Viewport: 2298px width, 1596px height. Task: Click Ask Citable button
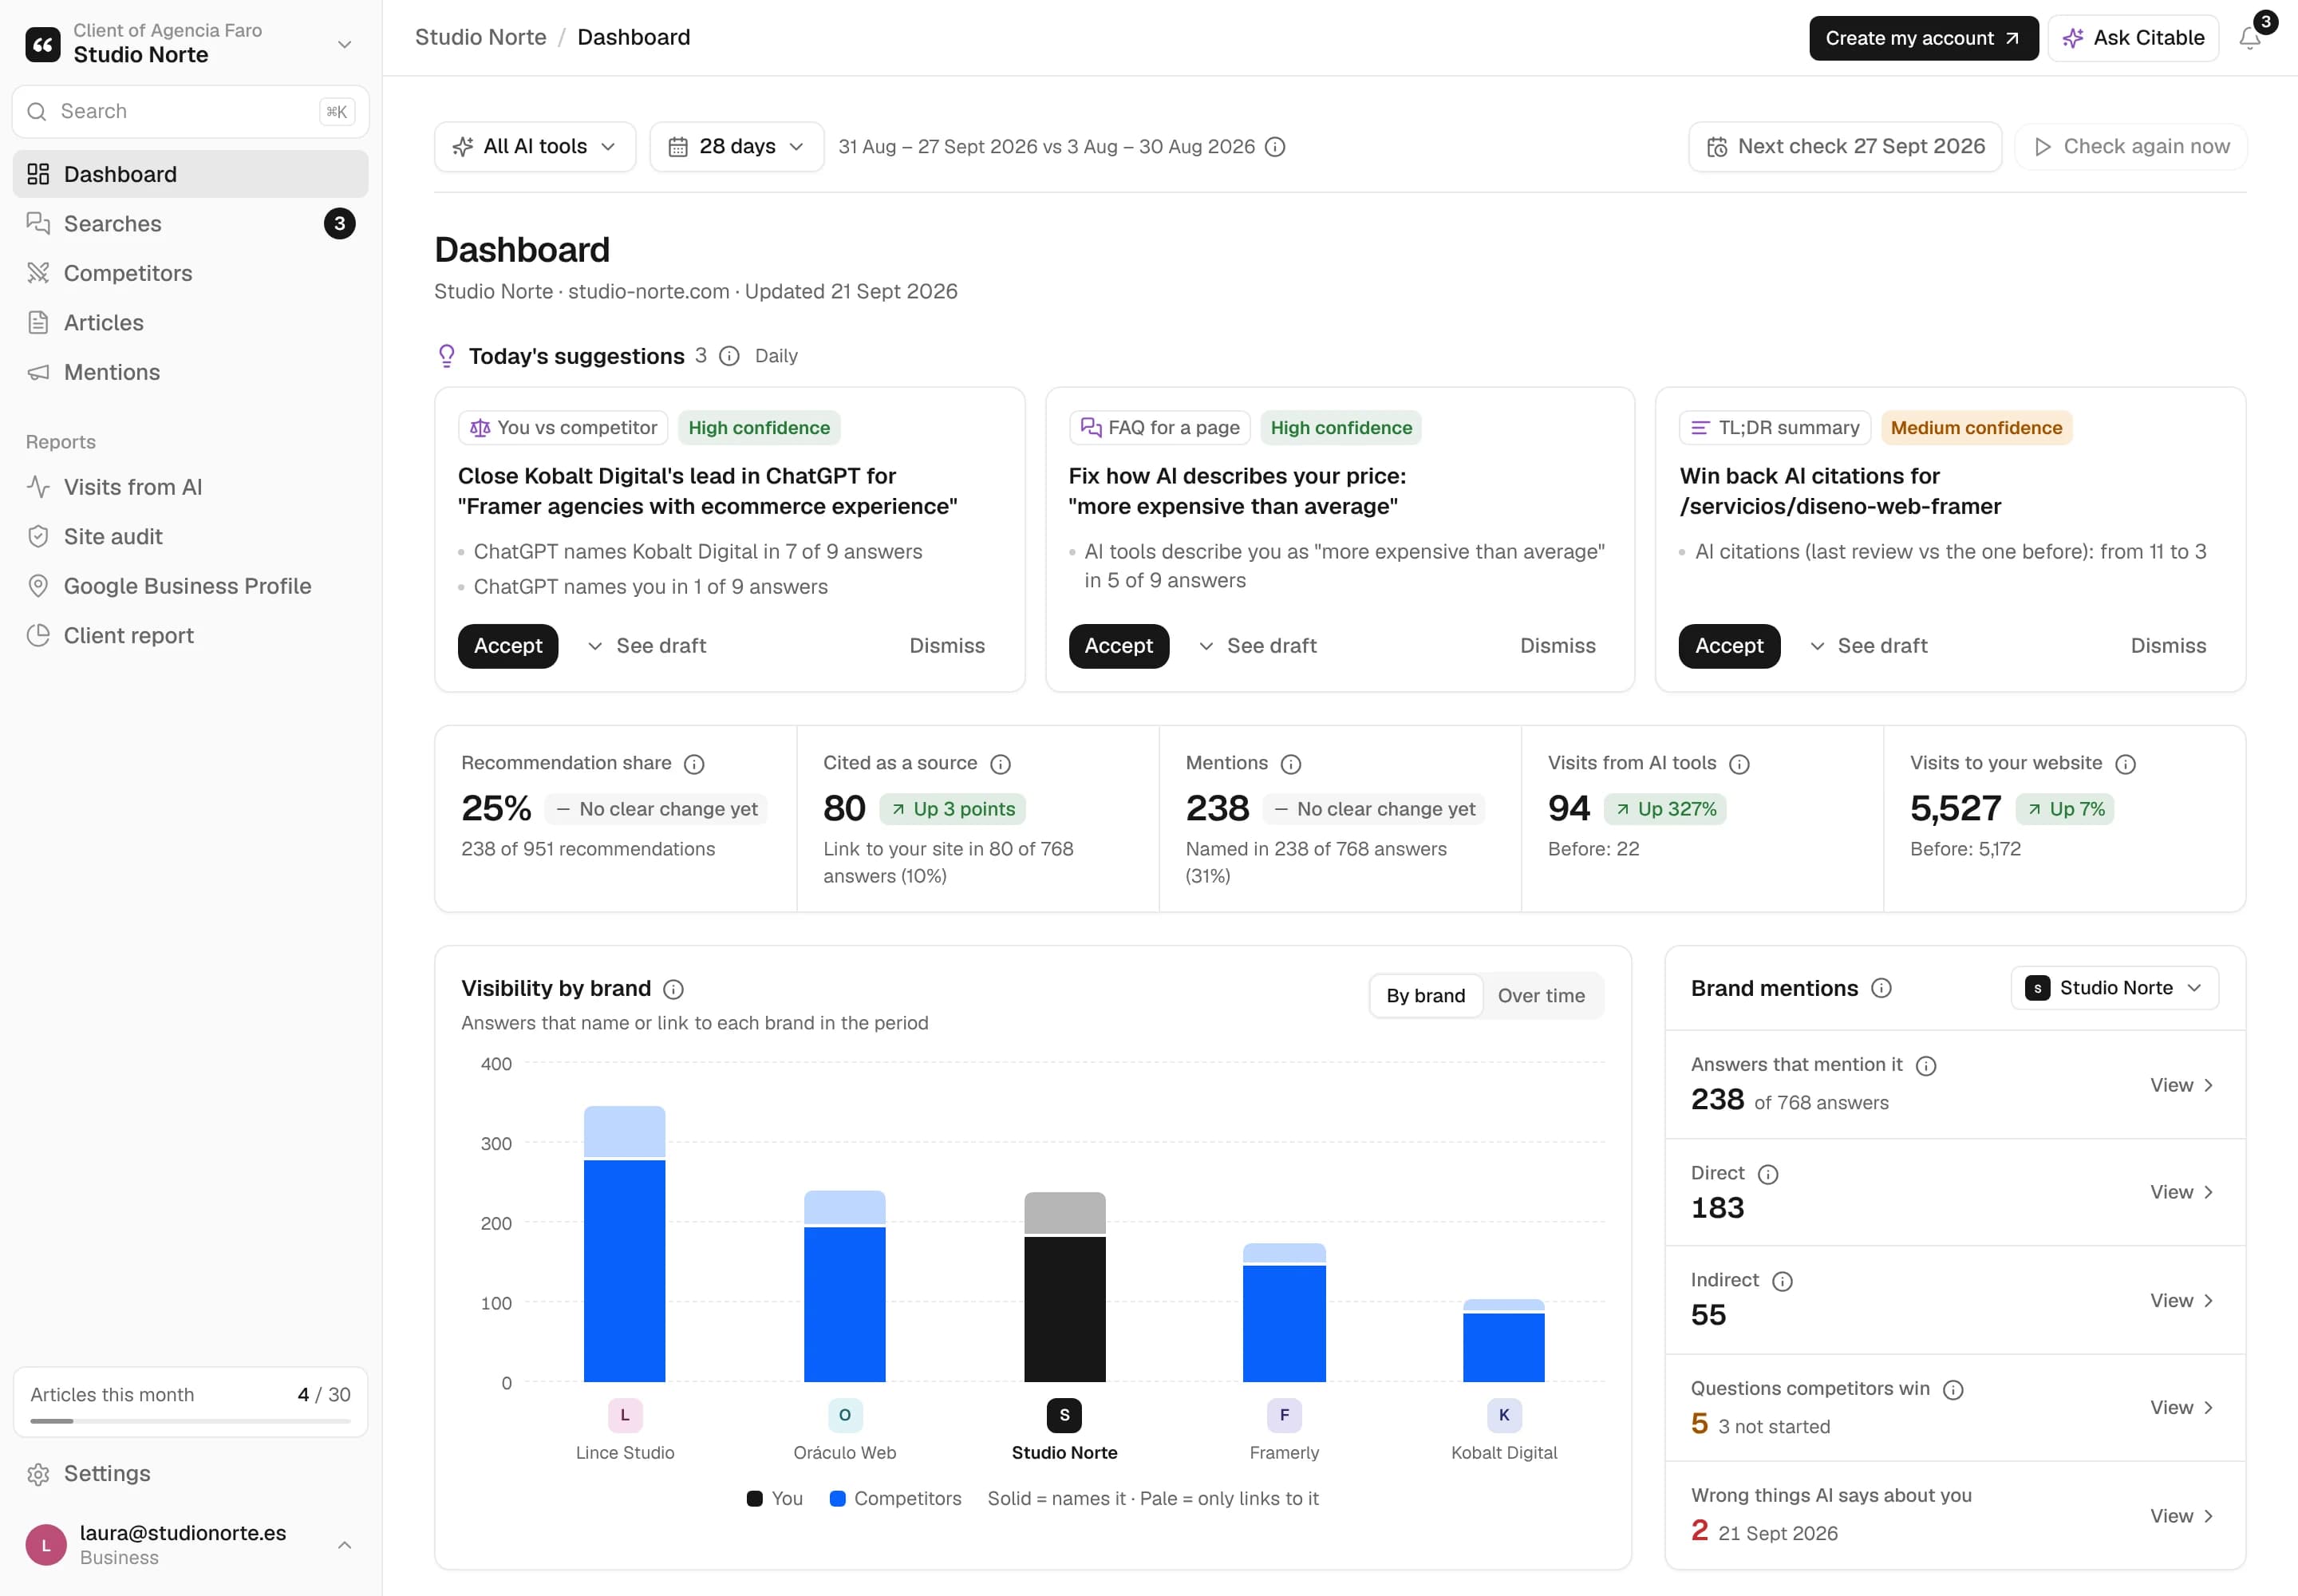2133,38
